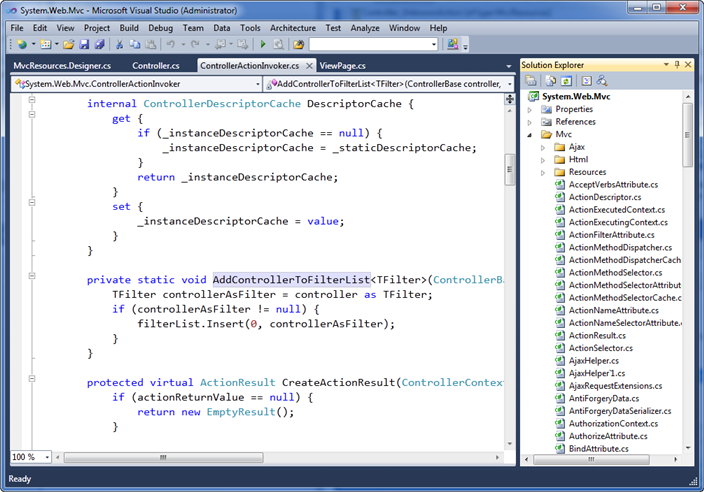Open Solution Explorer window position dropdown
This screenshot has height=492, width=704.
tap(666, 65)
